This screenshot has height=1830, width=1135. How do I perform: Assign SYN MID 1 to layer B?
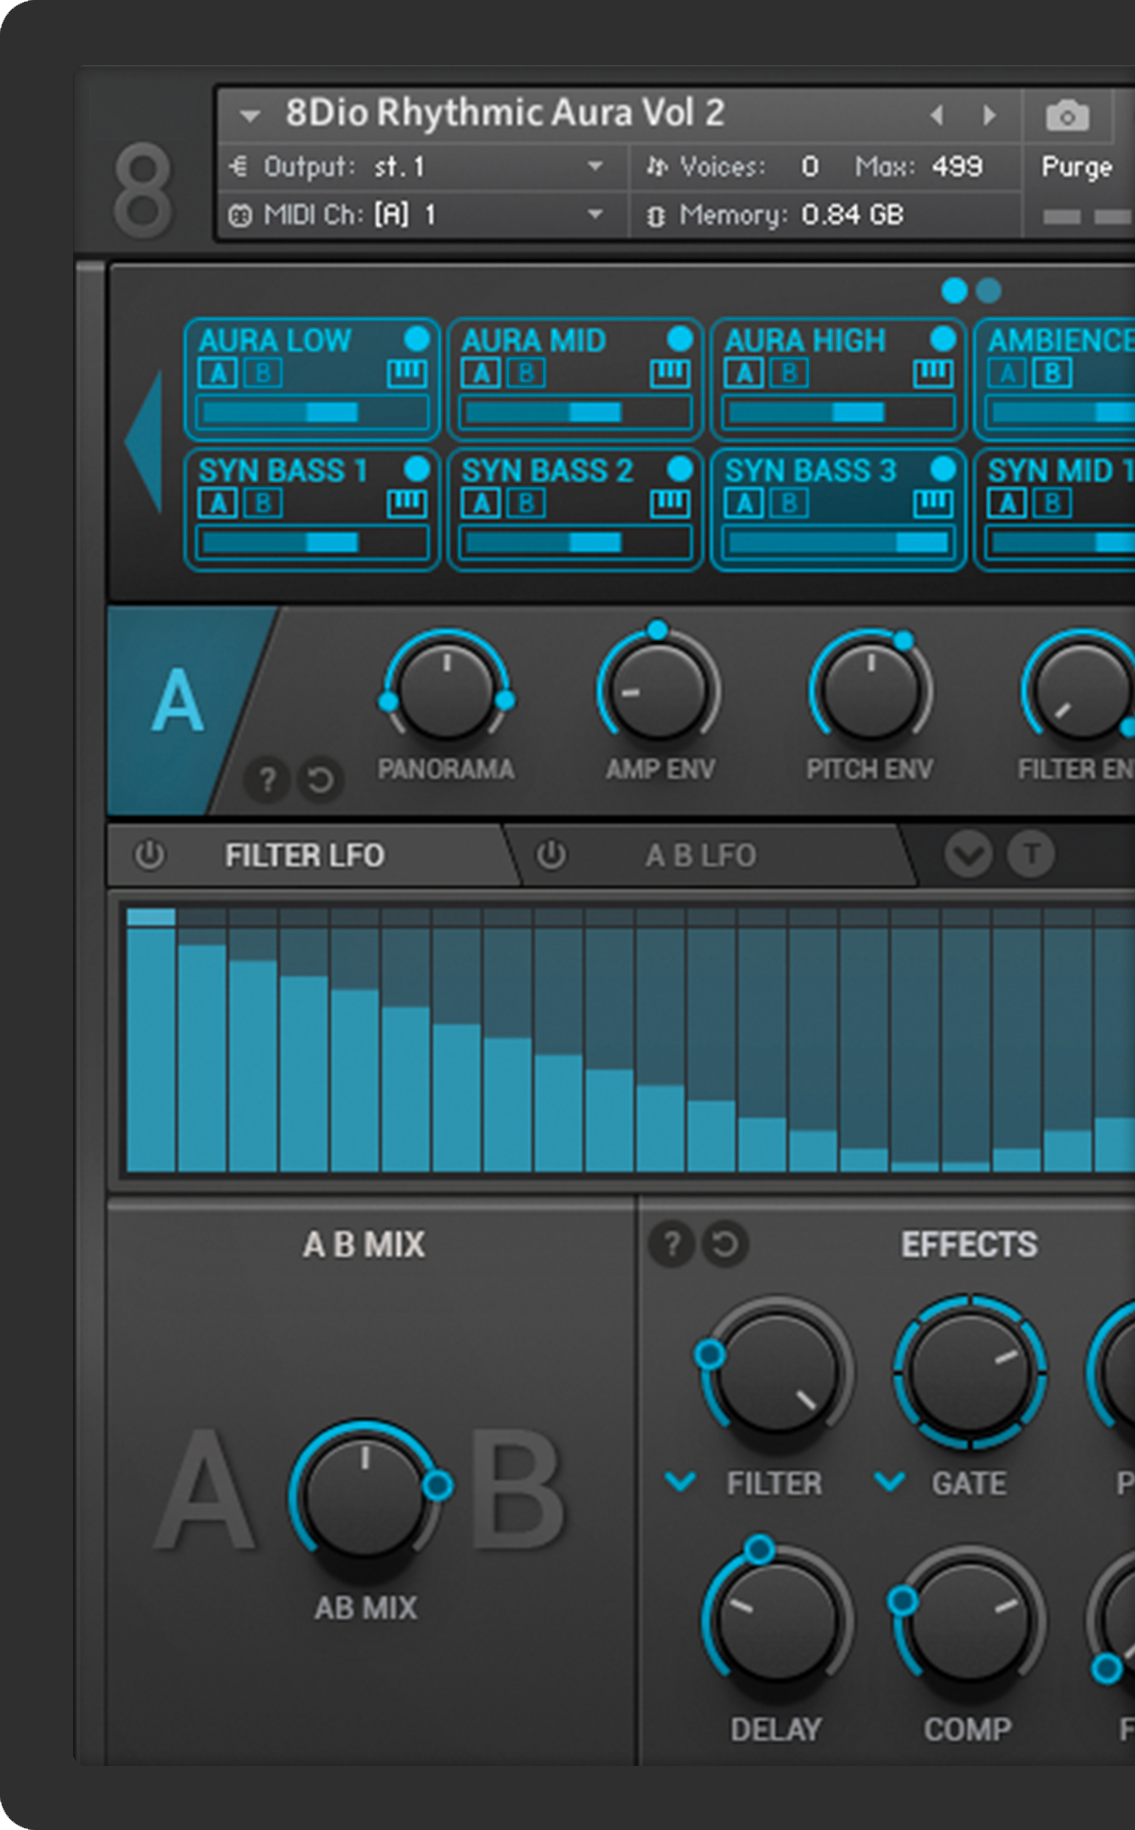(x=1052, y=503)
